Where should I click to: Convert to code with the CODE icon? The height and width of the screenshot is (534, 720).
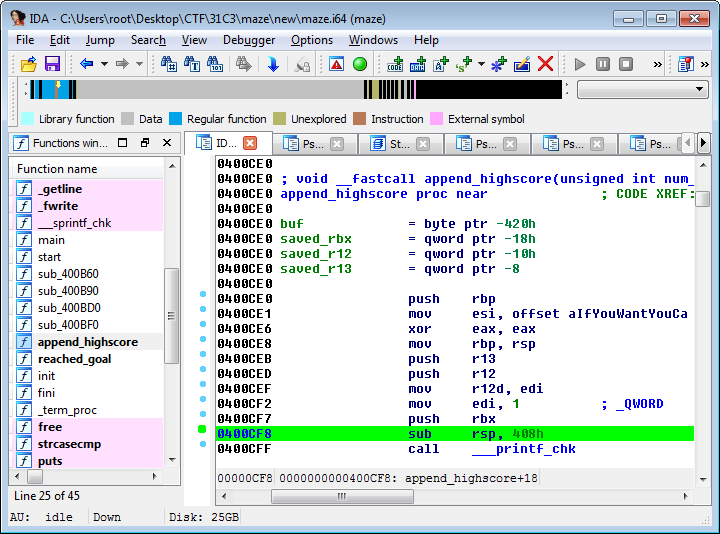pyautogui.click(x=395, y=64)
